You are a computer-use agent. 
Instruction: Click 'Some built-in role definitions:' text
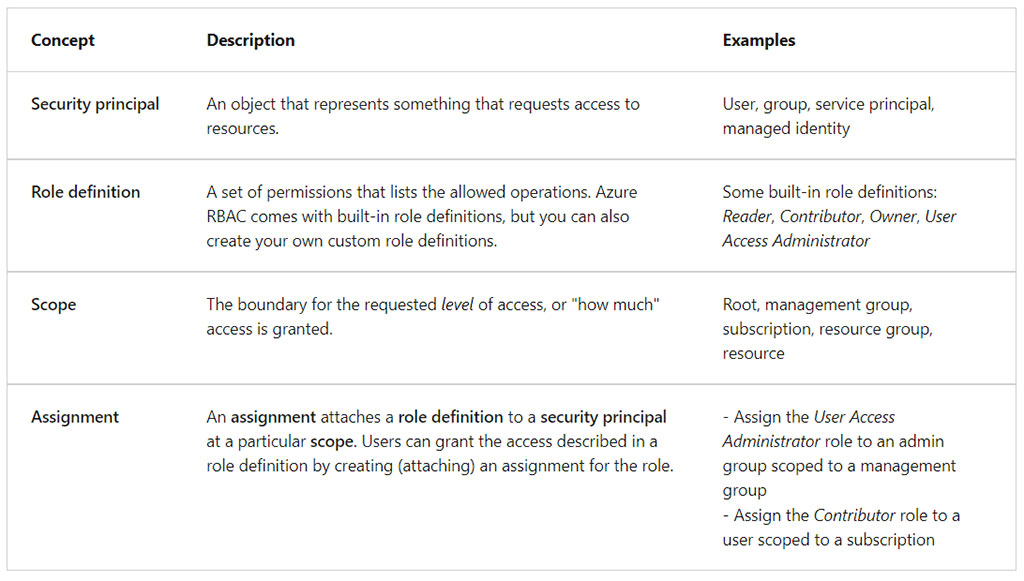[x=829, y=192]
